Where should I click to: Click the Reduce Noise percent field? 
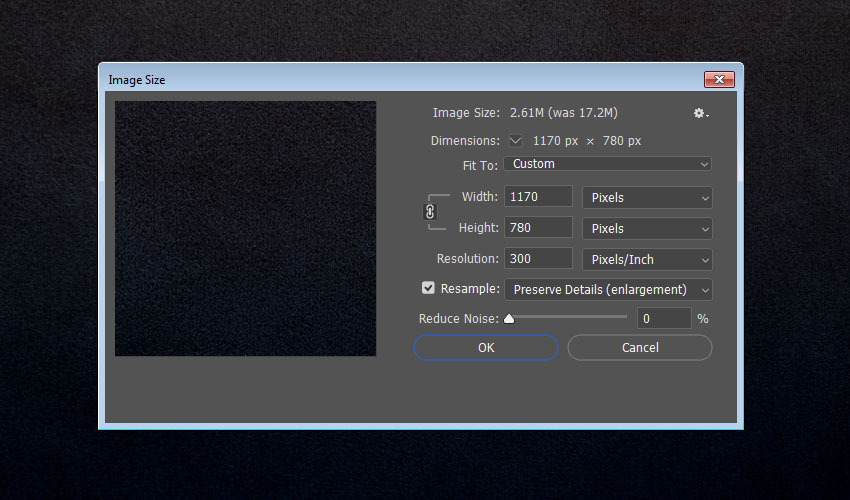point(664,318)
